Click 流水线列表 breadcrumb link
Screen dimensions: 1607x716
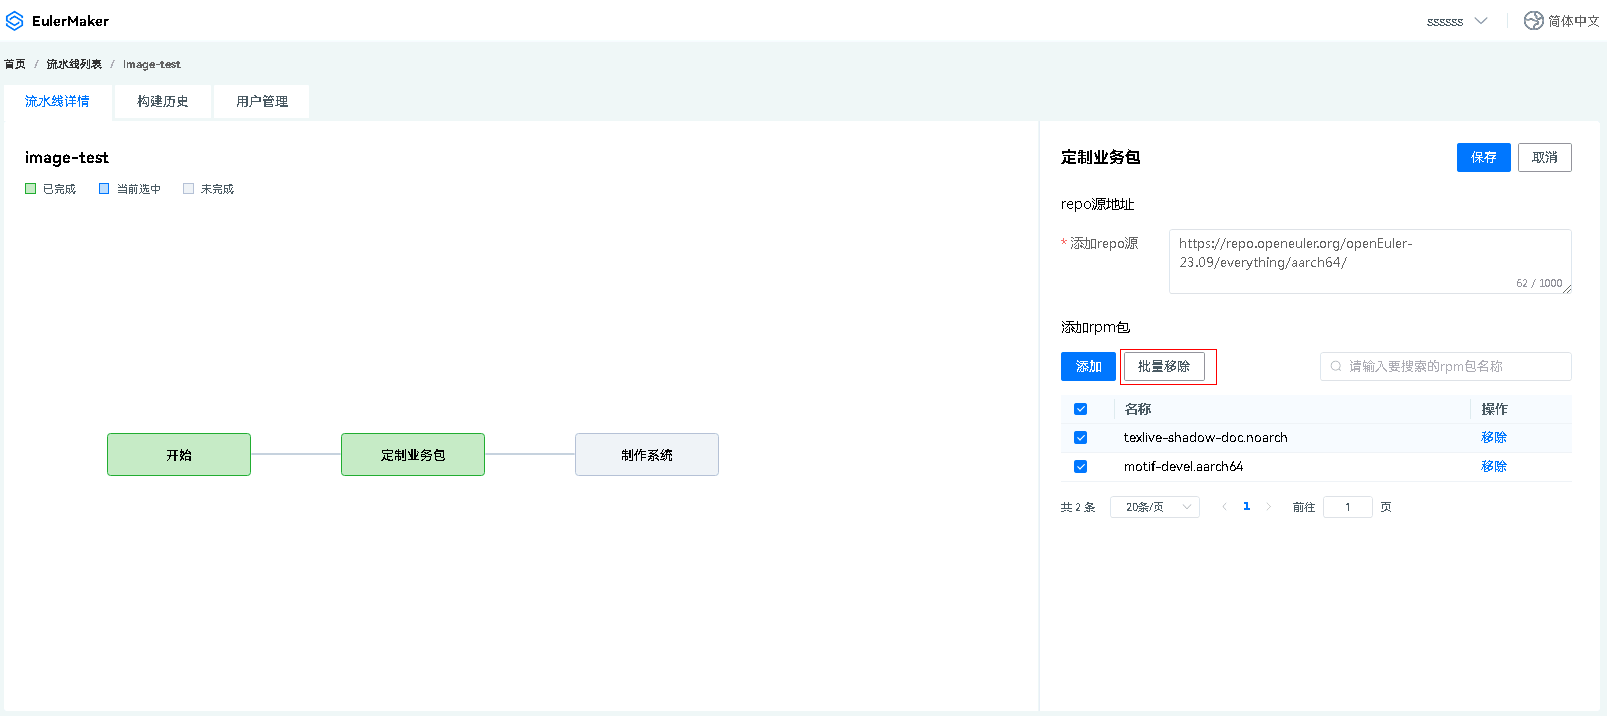(74, 64)
